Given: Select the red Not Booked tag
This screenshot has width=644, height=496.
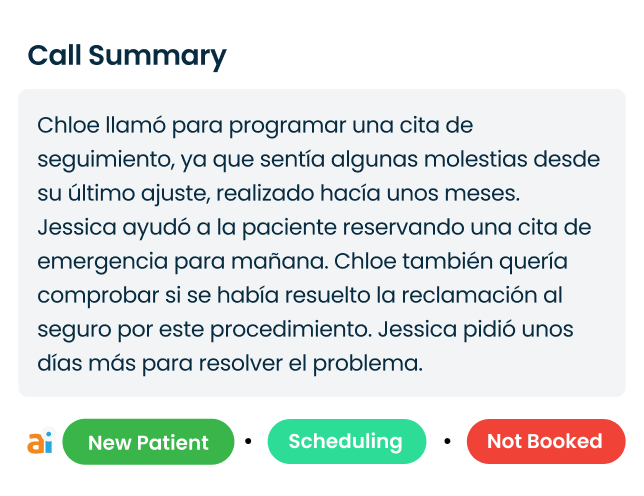Looking at the screenshot, I should click(545, 441).
